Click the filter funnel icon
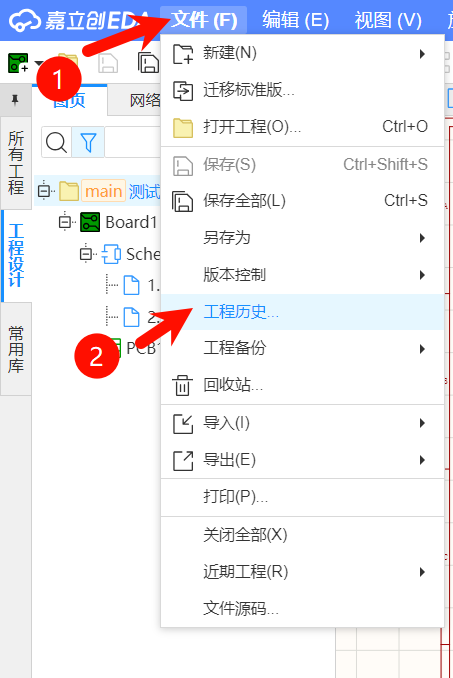453x678 pixels. [88, 142]
